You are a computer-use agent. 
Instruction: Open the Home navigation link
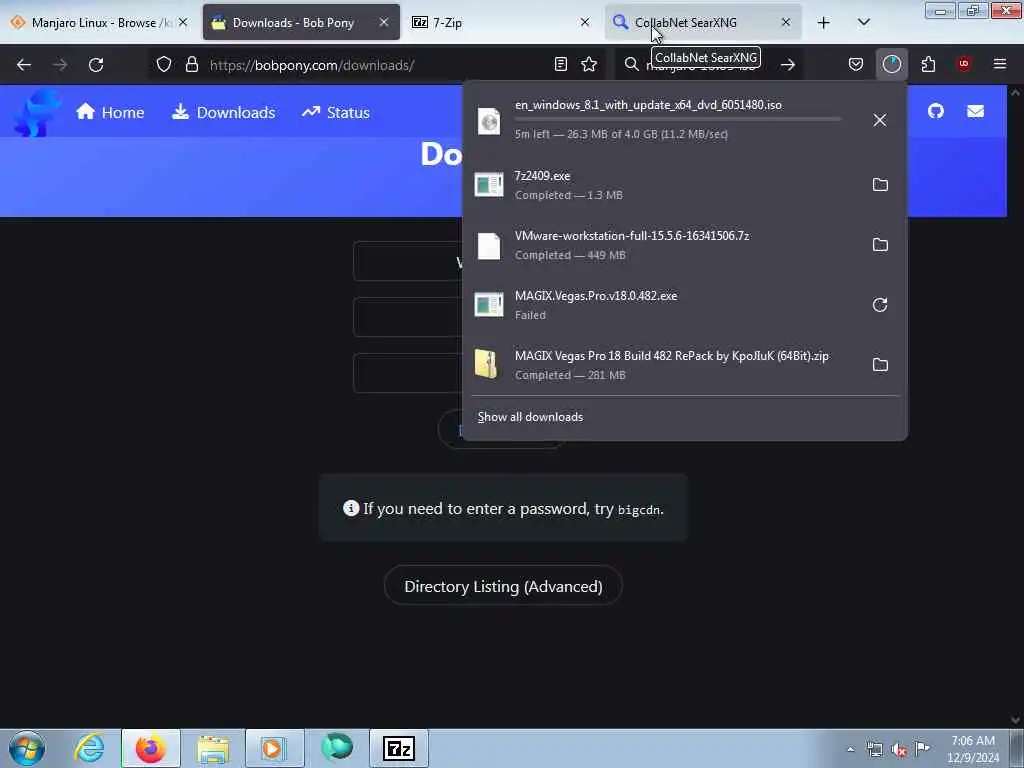(x=110, y=112)
